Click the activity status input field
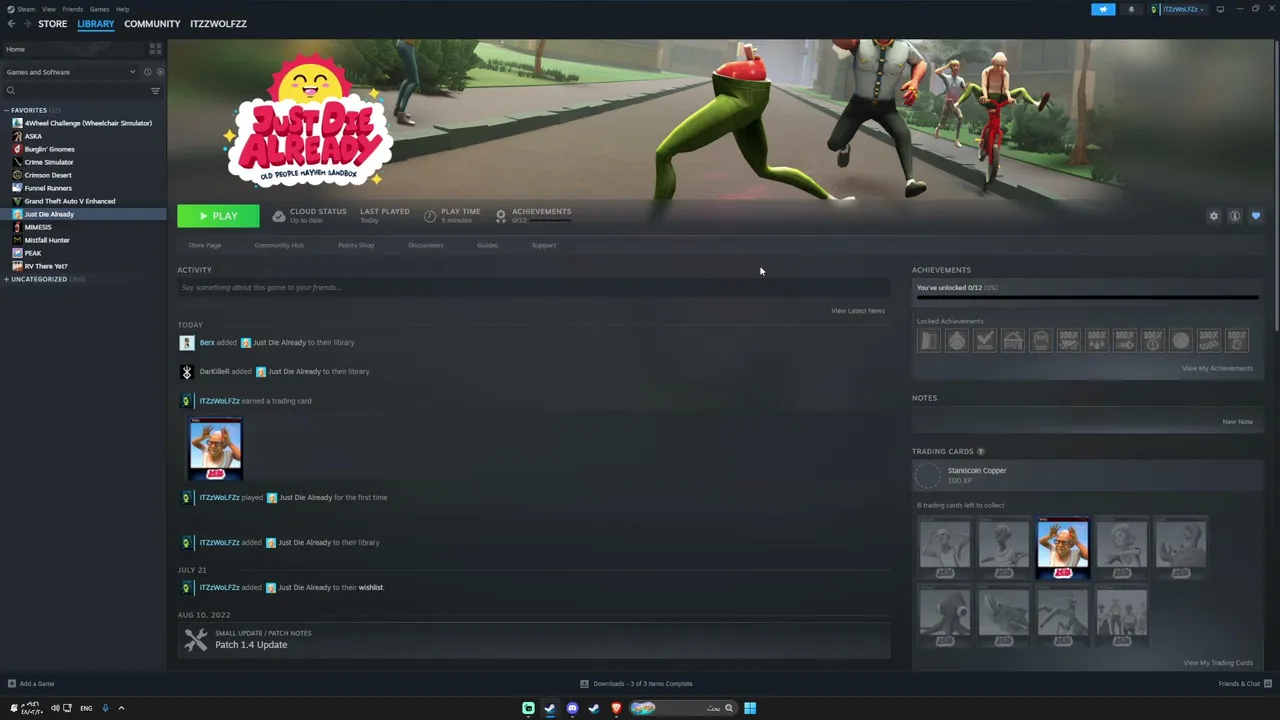The width and height of the screenshot is (1280, 720). tap(533, 288)
